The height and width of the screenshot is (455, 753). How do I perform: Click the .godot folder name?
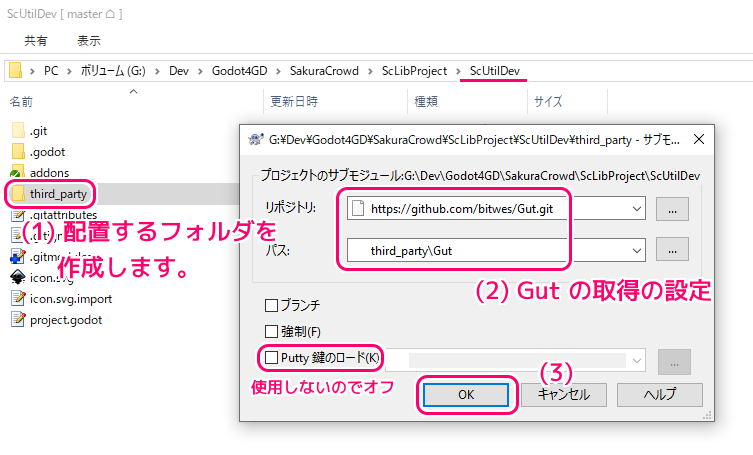(x=48, y=152)
